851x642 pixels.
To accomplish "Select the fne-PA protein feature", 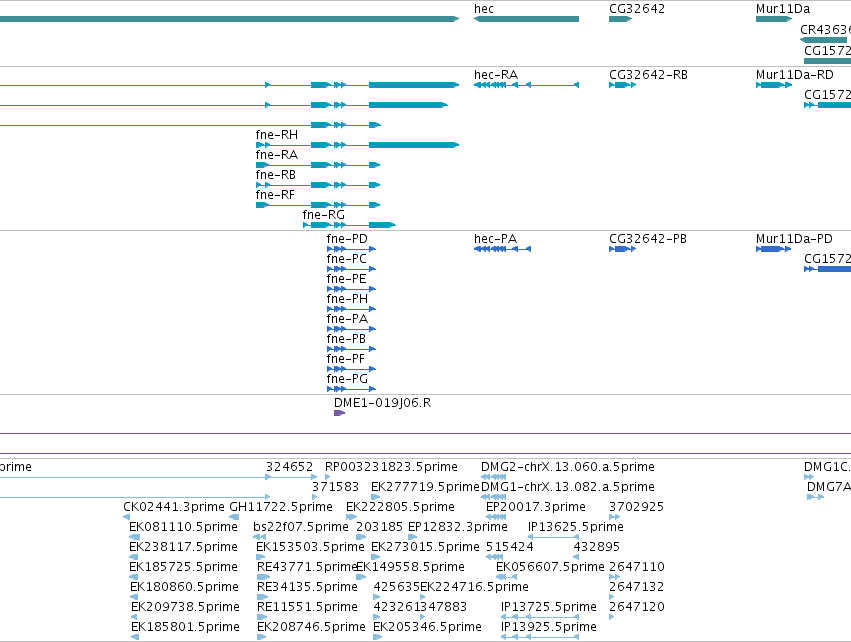I will [351, 329].
